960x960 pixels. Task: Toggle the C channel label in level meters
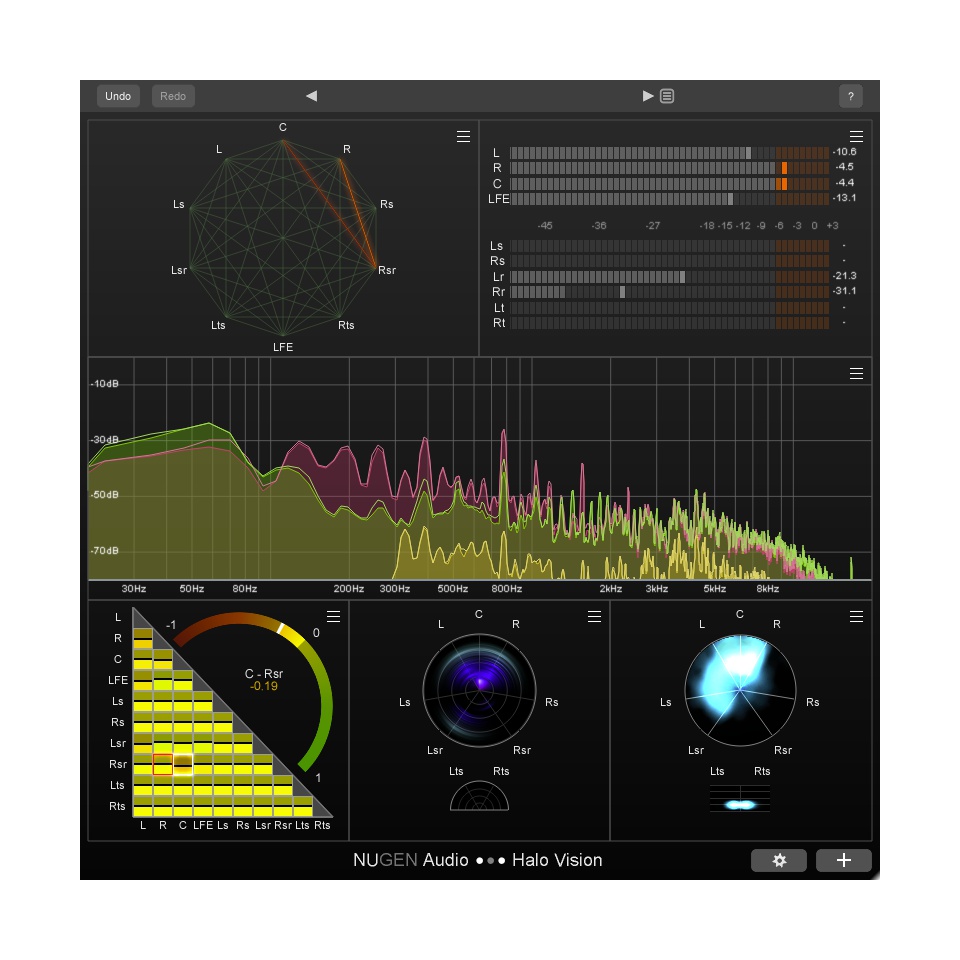(497, 183)
